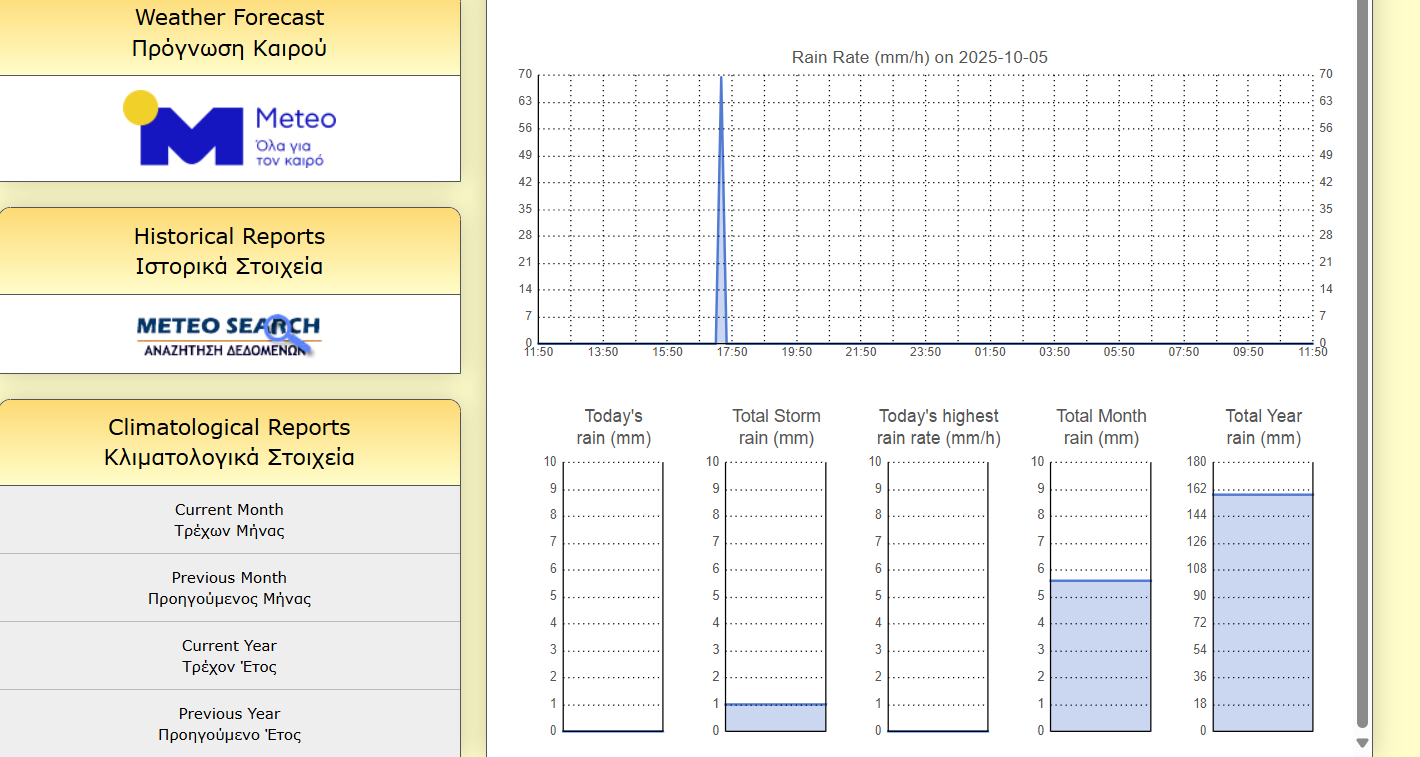Click the Total Year rain bar

click(x=1263, y=612)
